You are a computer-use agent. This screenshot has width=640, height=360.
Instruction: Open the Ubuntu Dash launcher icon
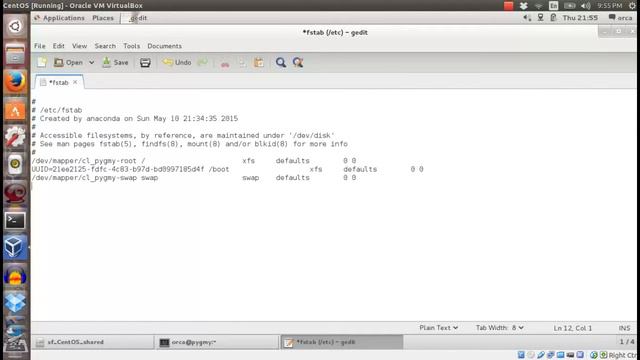click(x=15, y=27)
